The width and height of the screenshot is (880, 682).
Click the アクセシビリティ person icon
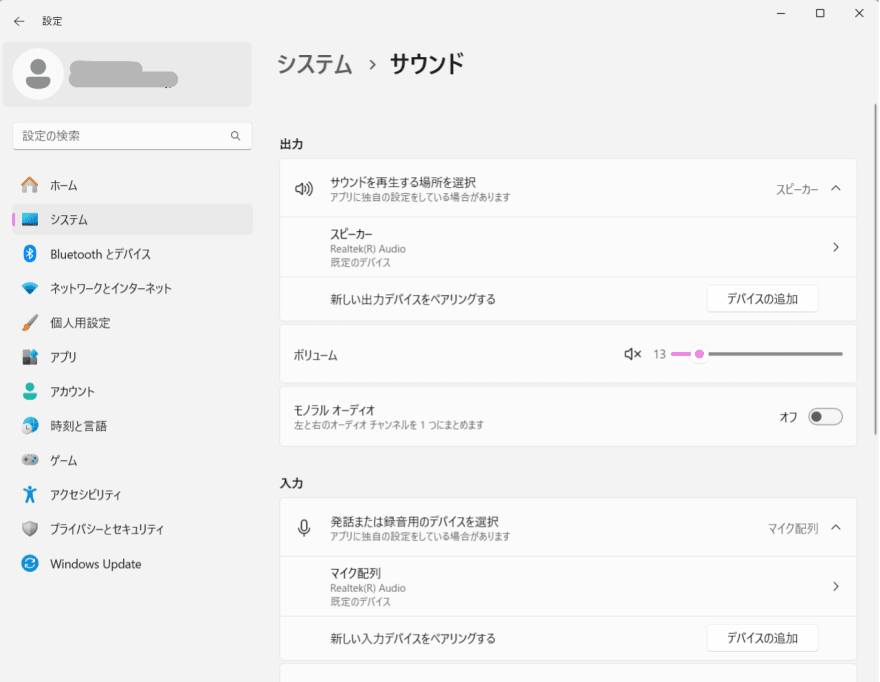(30, 494)
